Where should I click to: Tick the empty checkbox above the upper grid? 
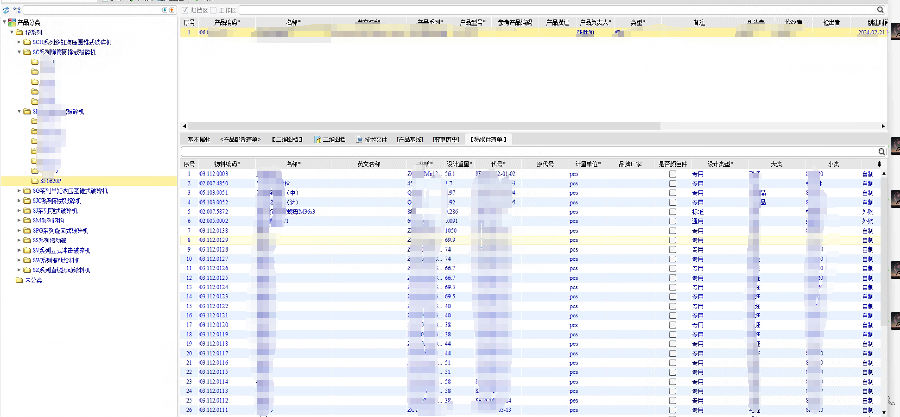pyautogui.click(x=212, y=10)
